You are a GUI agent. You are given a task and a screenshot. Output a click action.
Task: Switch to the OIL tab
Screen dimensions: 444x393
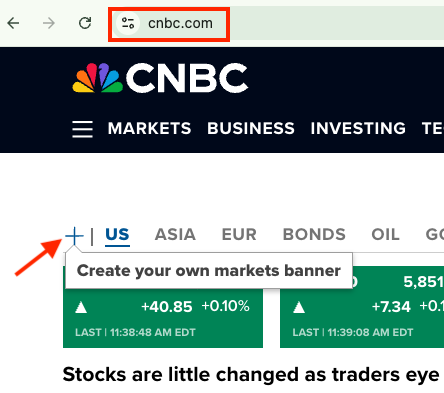tap(385, 234)
